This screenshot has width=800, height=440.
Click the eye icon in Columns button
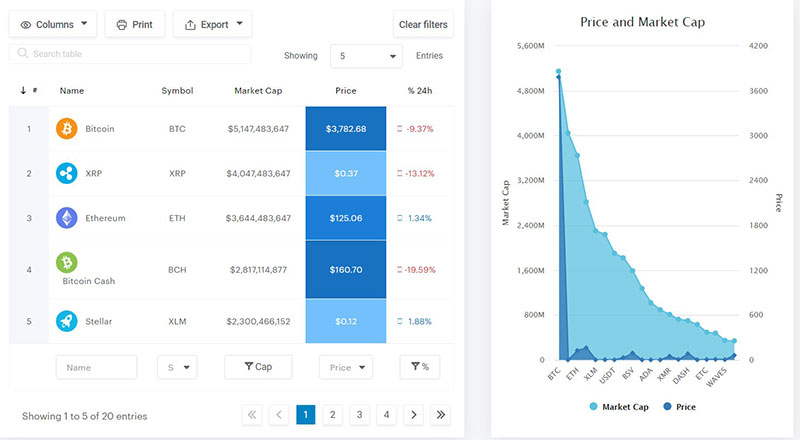26,25
